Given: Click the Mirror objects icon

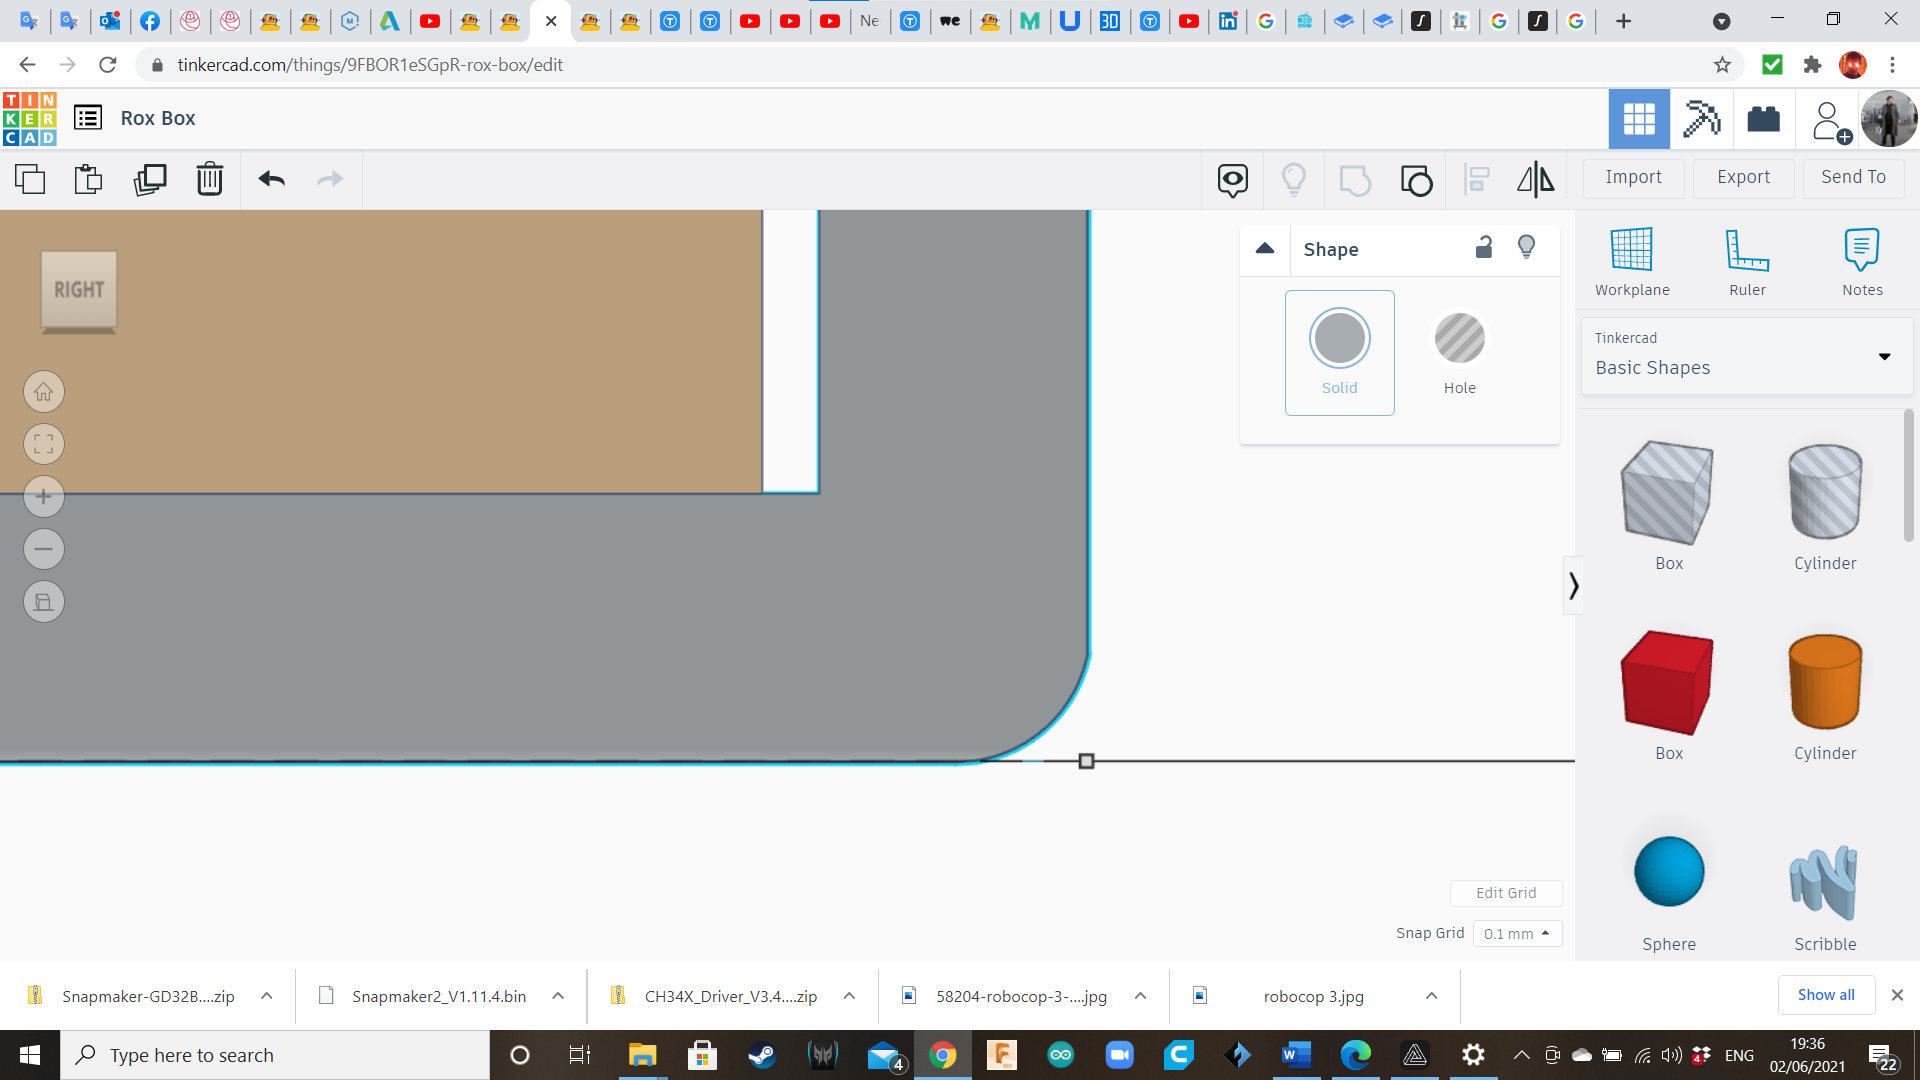Looking at the screenshot, I should coord(1535,177).
